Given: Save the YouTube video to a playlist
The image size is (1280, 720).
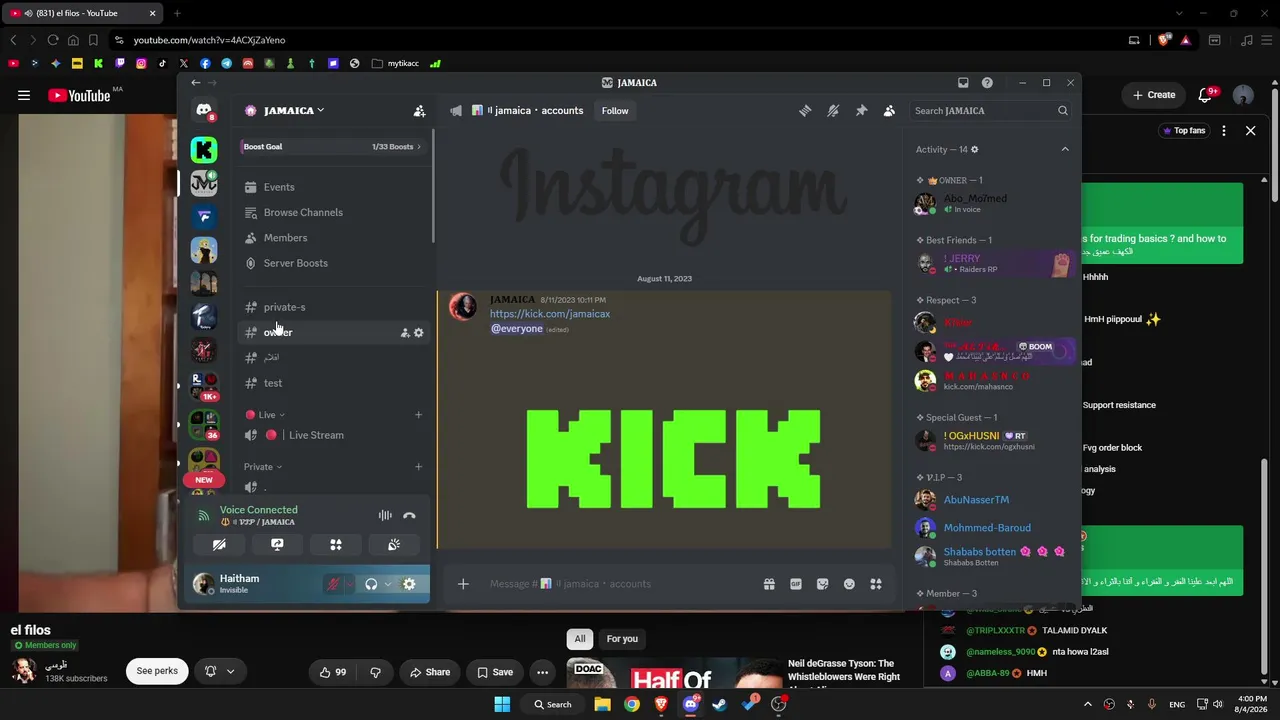Looking at the screenshot, I should point(495,672).
